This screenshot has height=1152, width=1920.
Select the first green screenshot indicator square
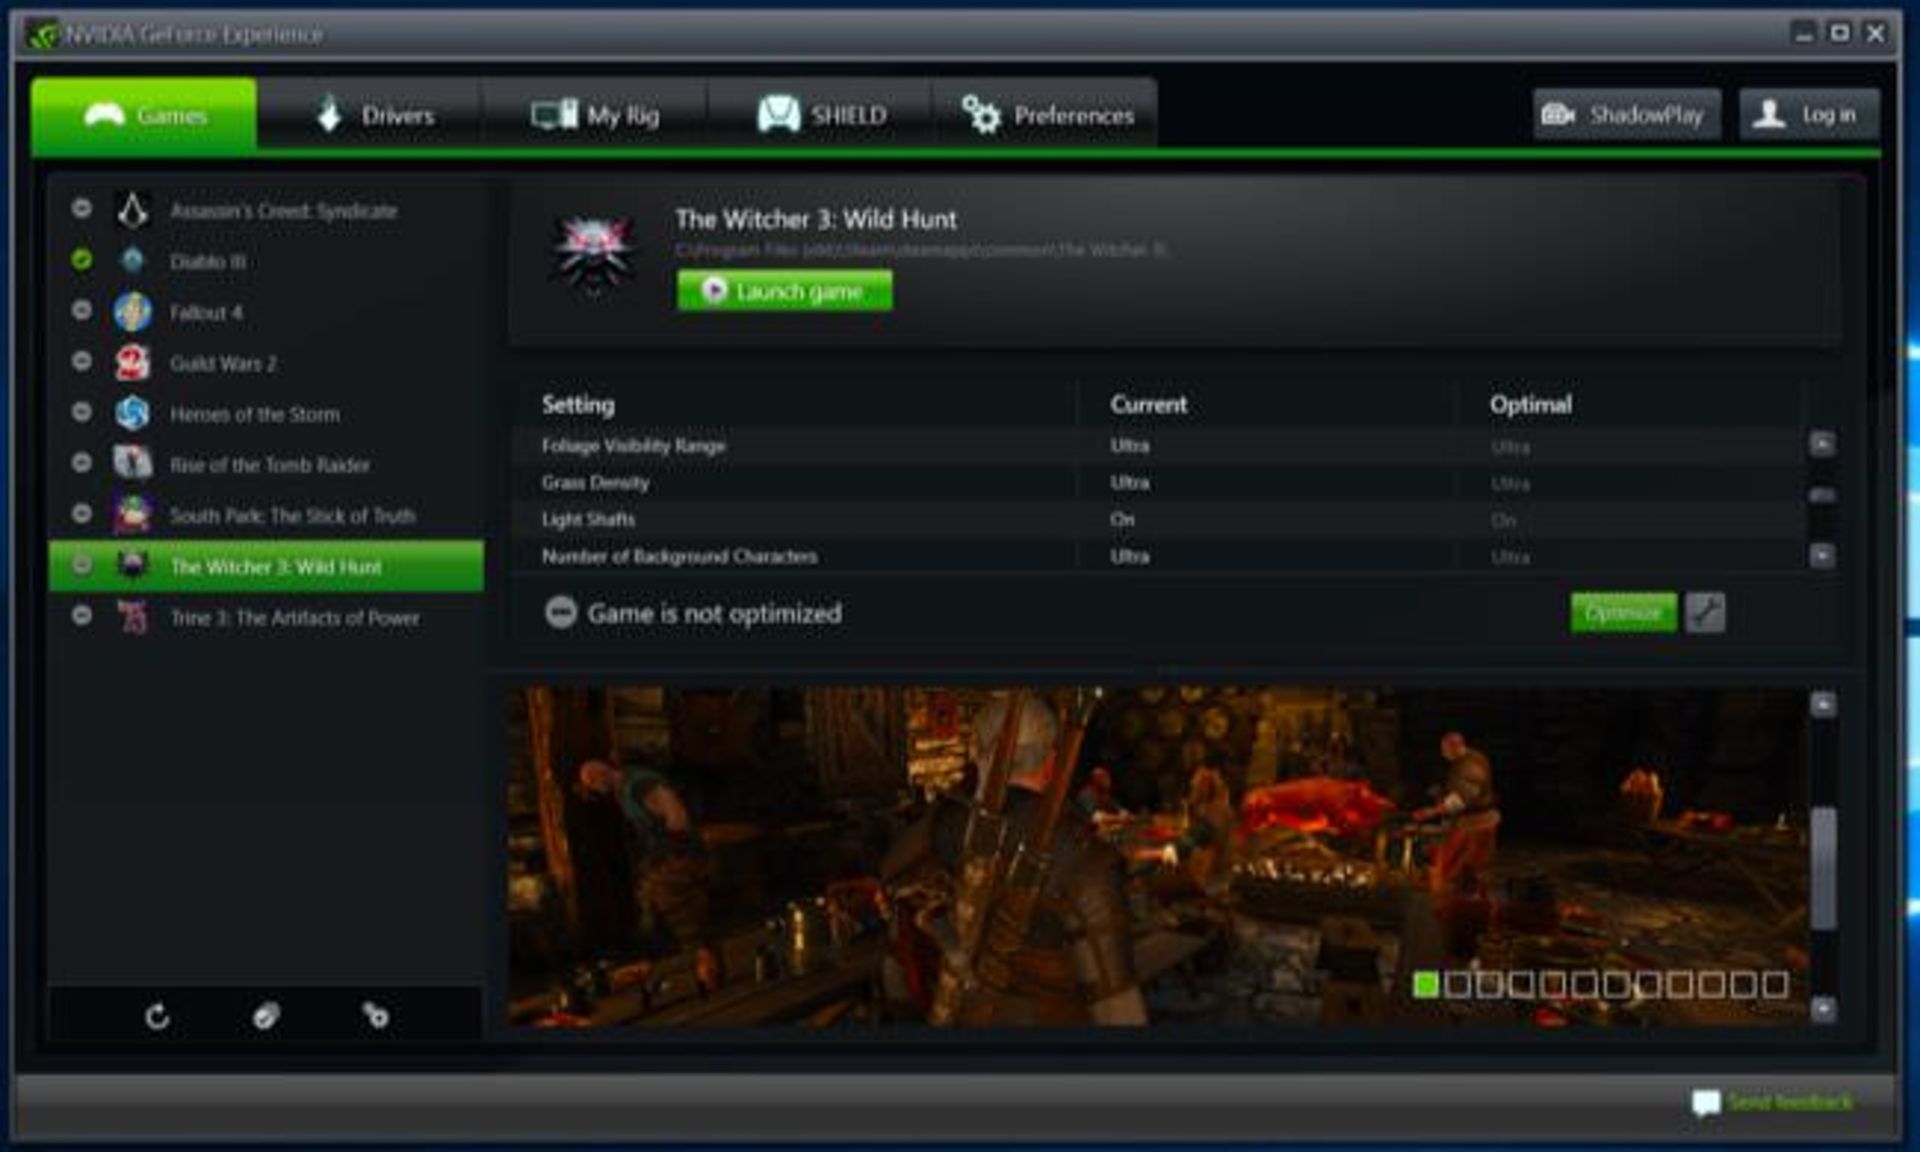pos(1426,985)
